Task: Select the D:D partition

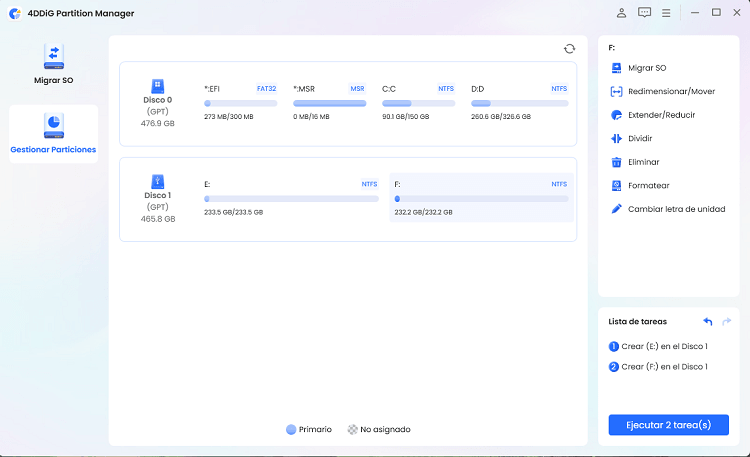Action: click(519, 102)
